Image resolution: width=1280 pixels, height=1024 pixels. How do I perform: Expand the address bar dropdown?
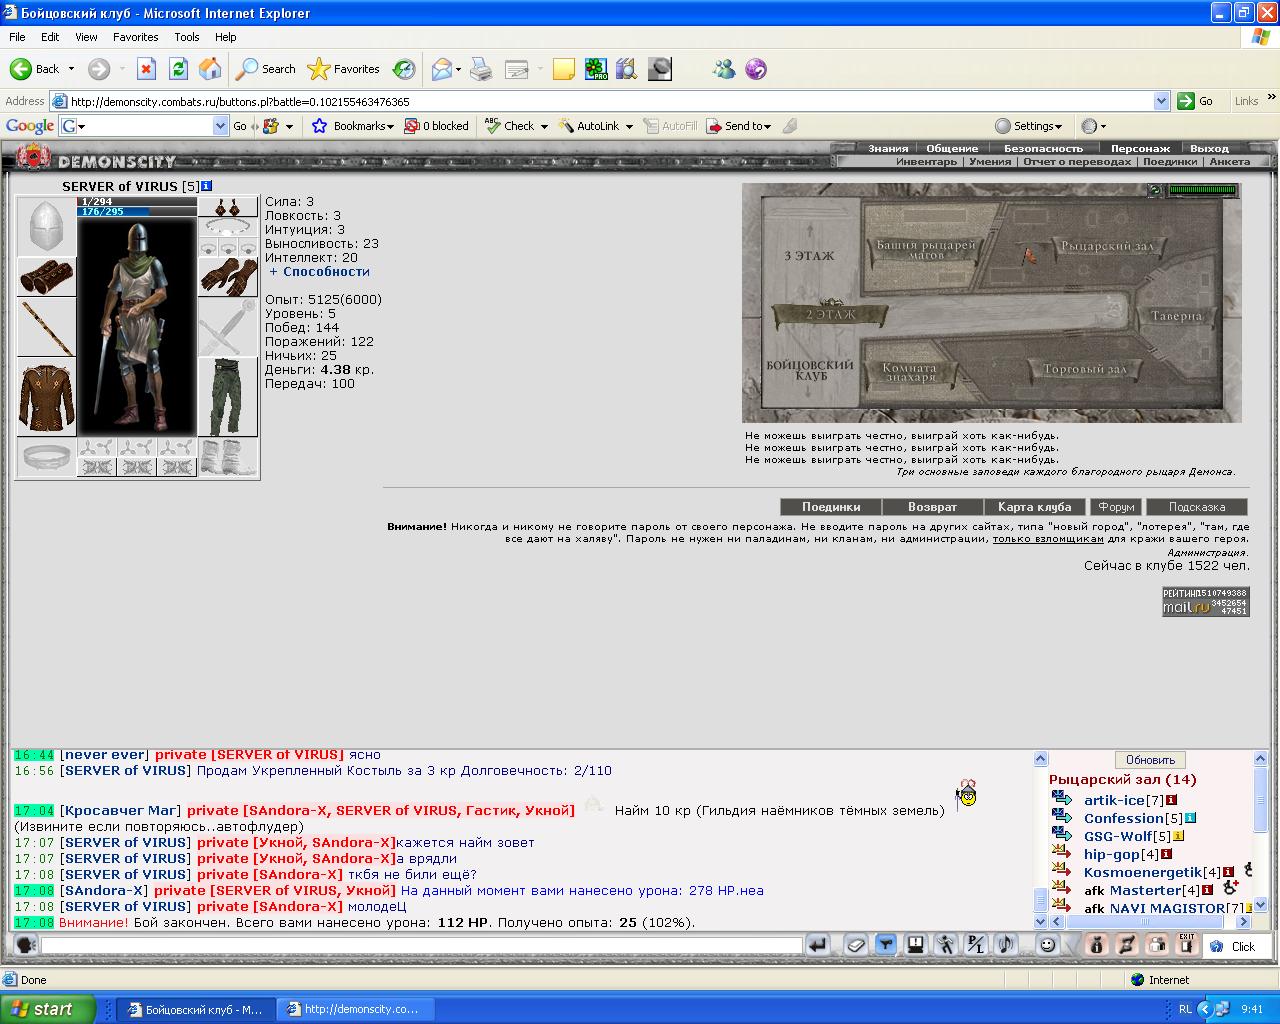[x=1161, y=101]
